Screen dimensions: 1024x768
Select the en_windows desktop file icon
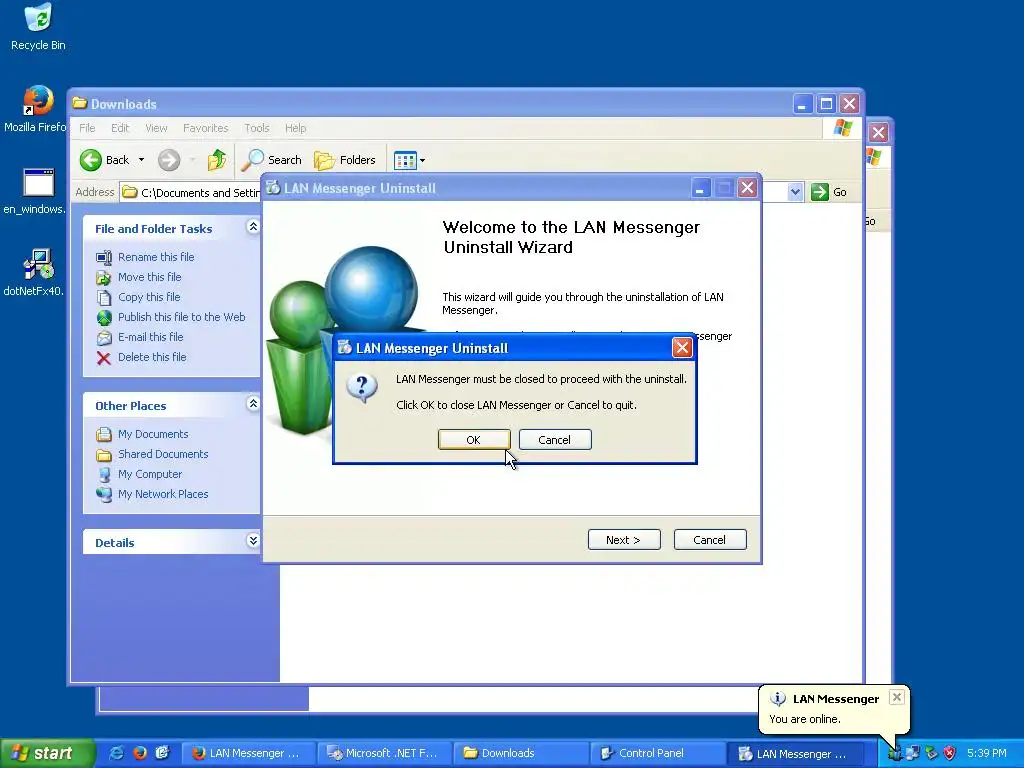click(x=36, y=191)
